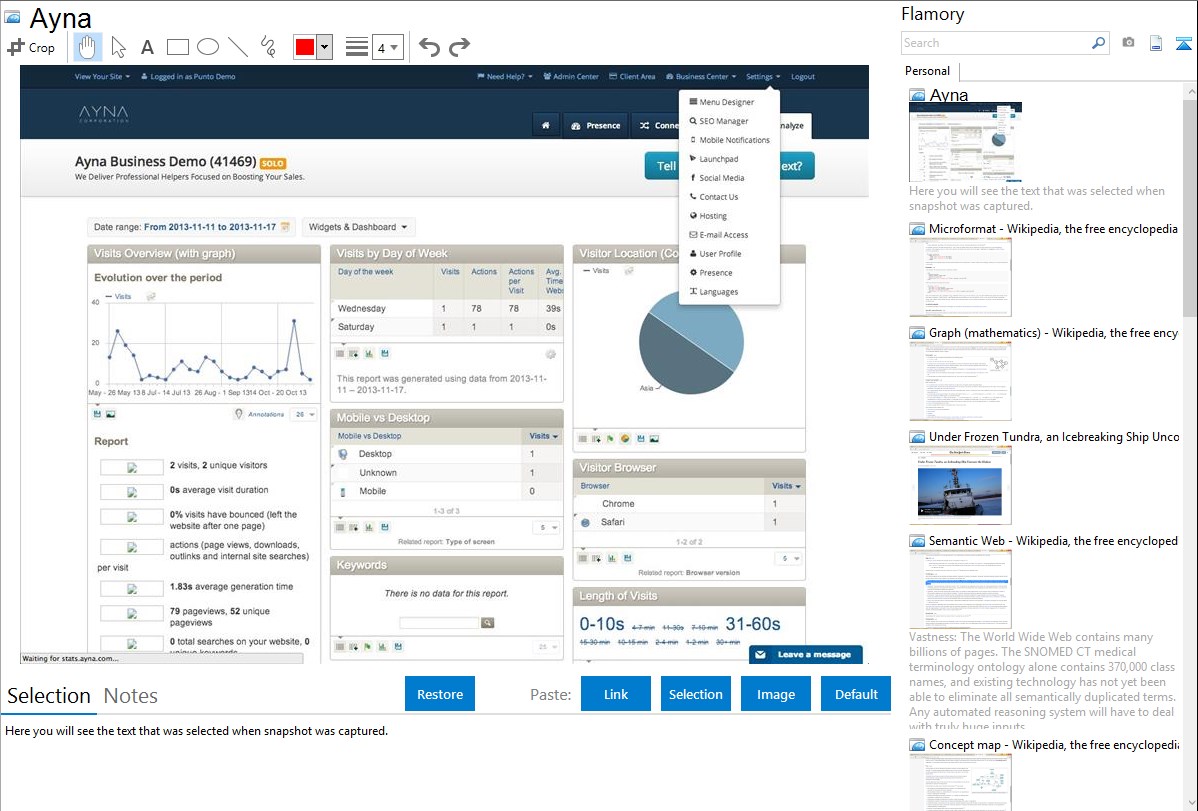Select the Crop tool
Image resolution: width=1198 pixels, height=811 pixels.
(x=31, y=47)
